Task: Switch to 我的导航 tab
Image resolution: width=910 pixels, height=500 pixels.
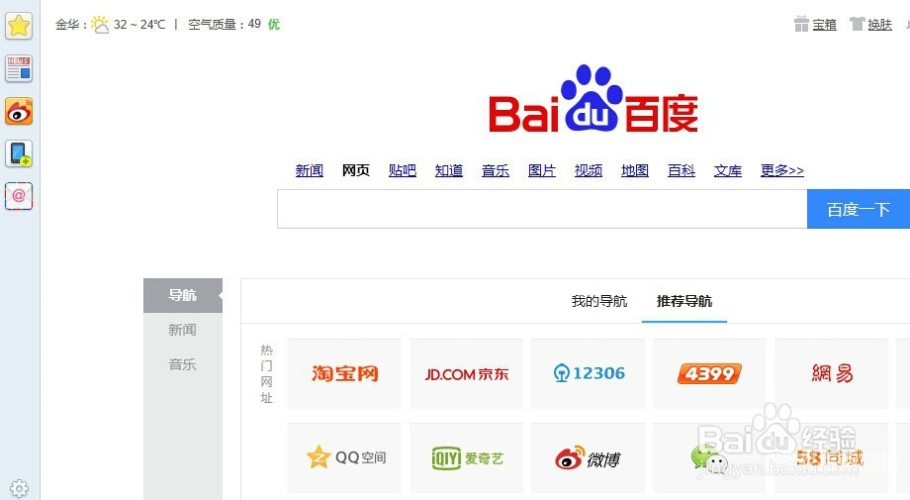Action: coord(599,301)
